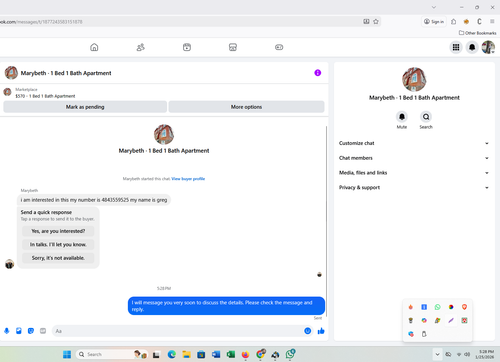Record a voice clip with microphone icon
Image resolution: width=500 pixels, height=362 pixels.
coord(7,331)
